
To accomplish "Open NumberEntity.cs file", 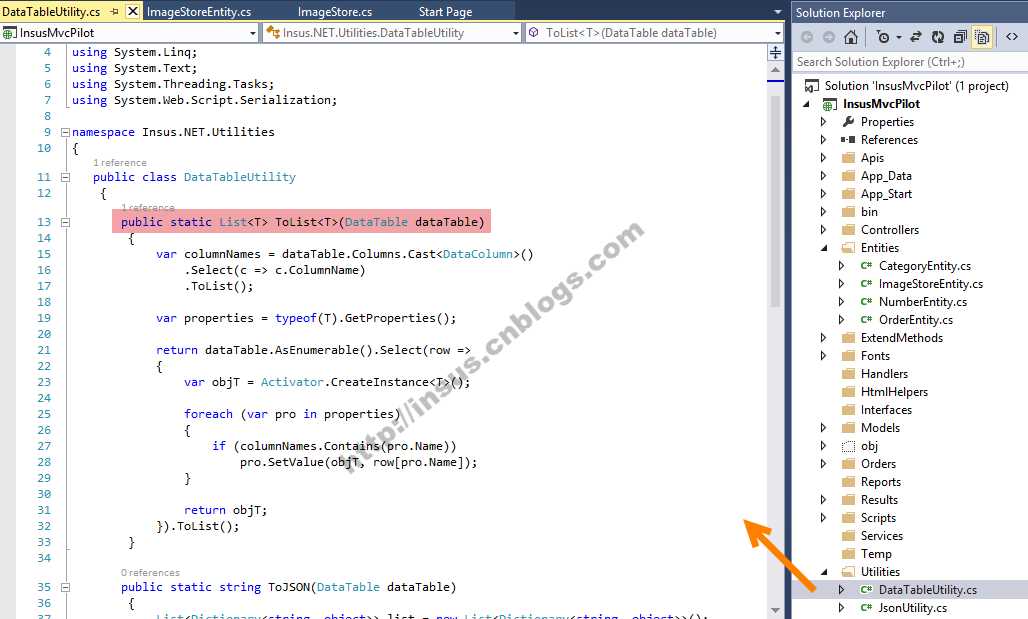I will [922, 302].
